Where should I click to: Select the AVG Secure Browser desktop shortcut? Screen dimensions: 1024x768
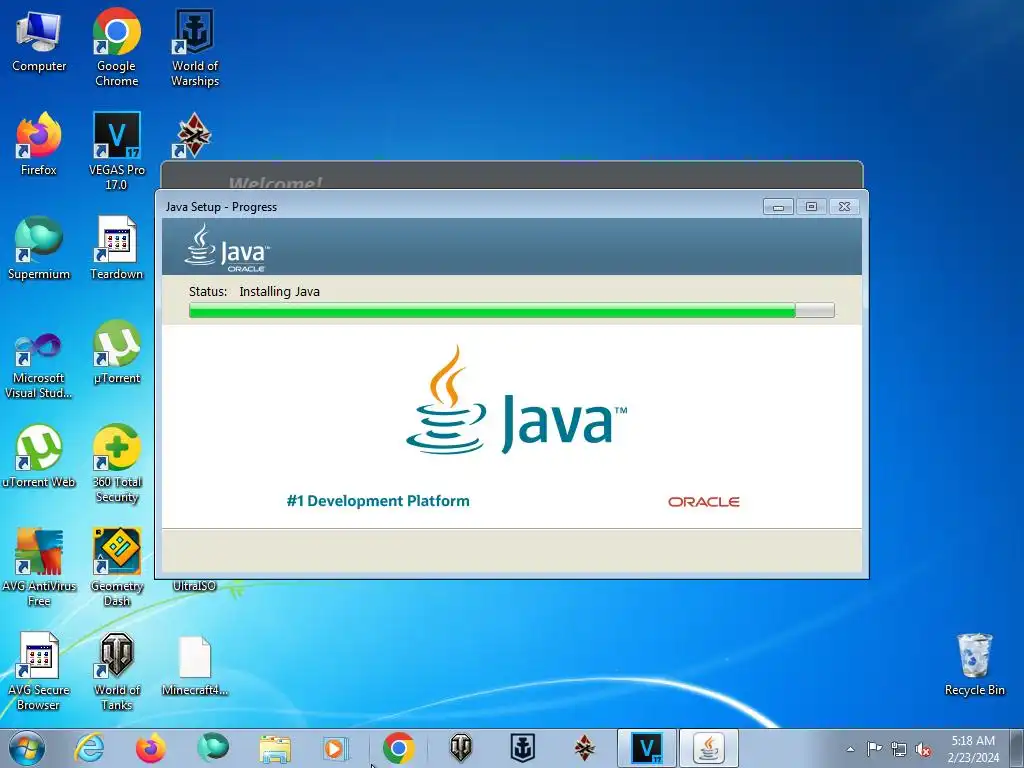point(39,671)
